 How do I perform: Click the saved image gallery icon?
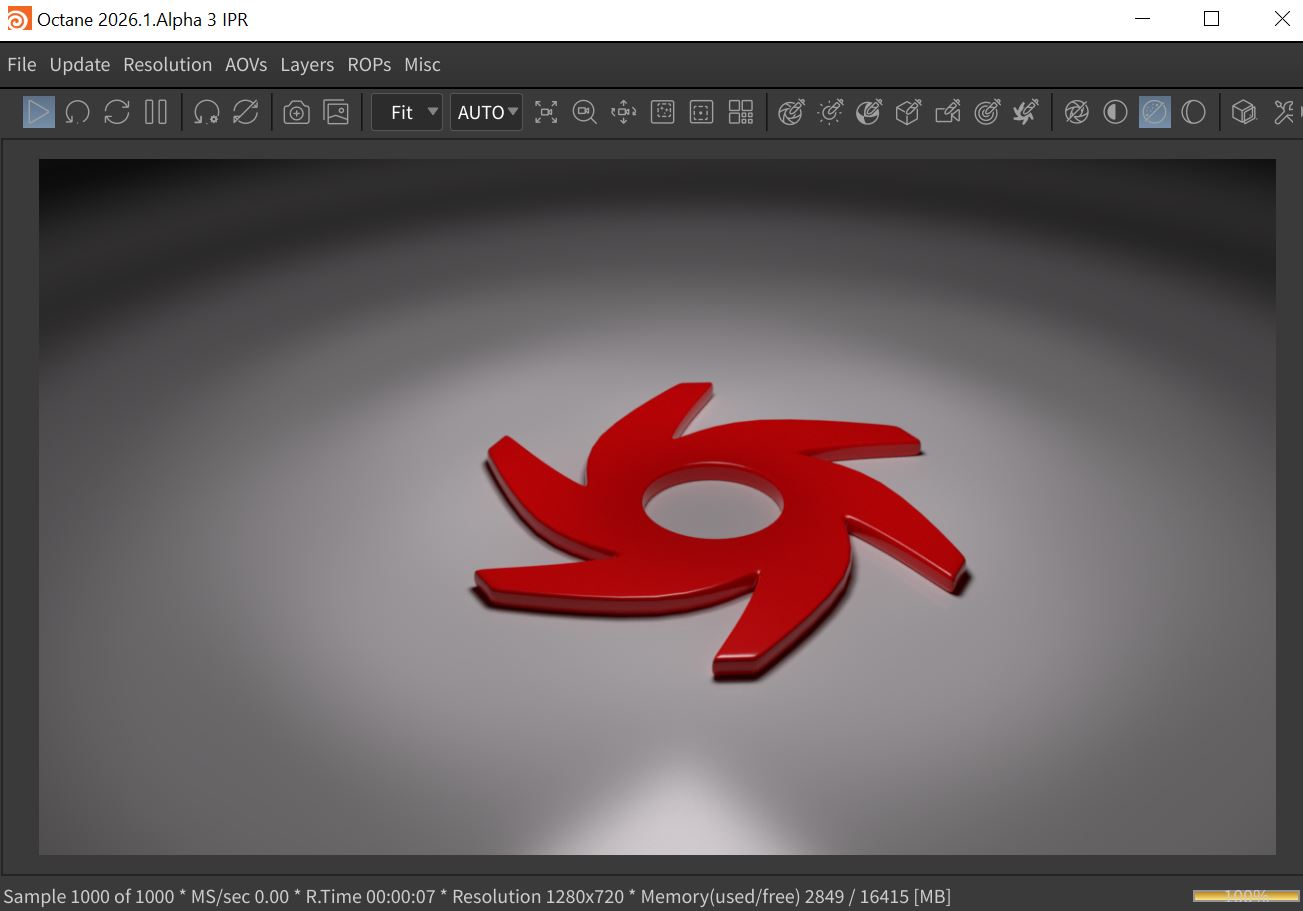point(336,112)
